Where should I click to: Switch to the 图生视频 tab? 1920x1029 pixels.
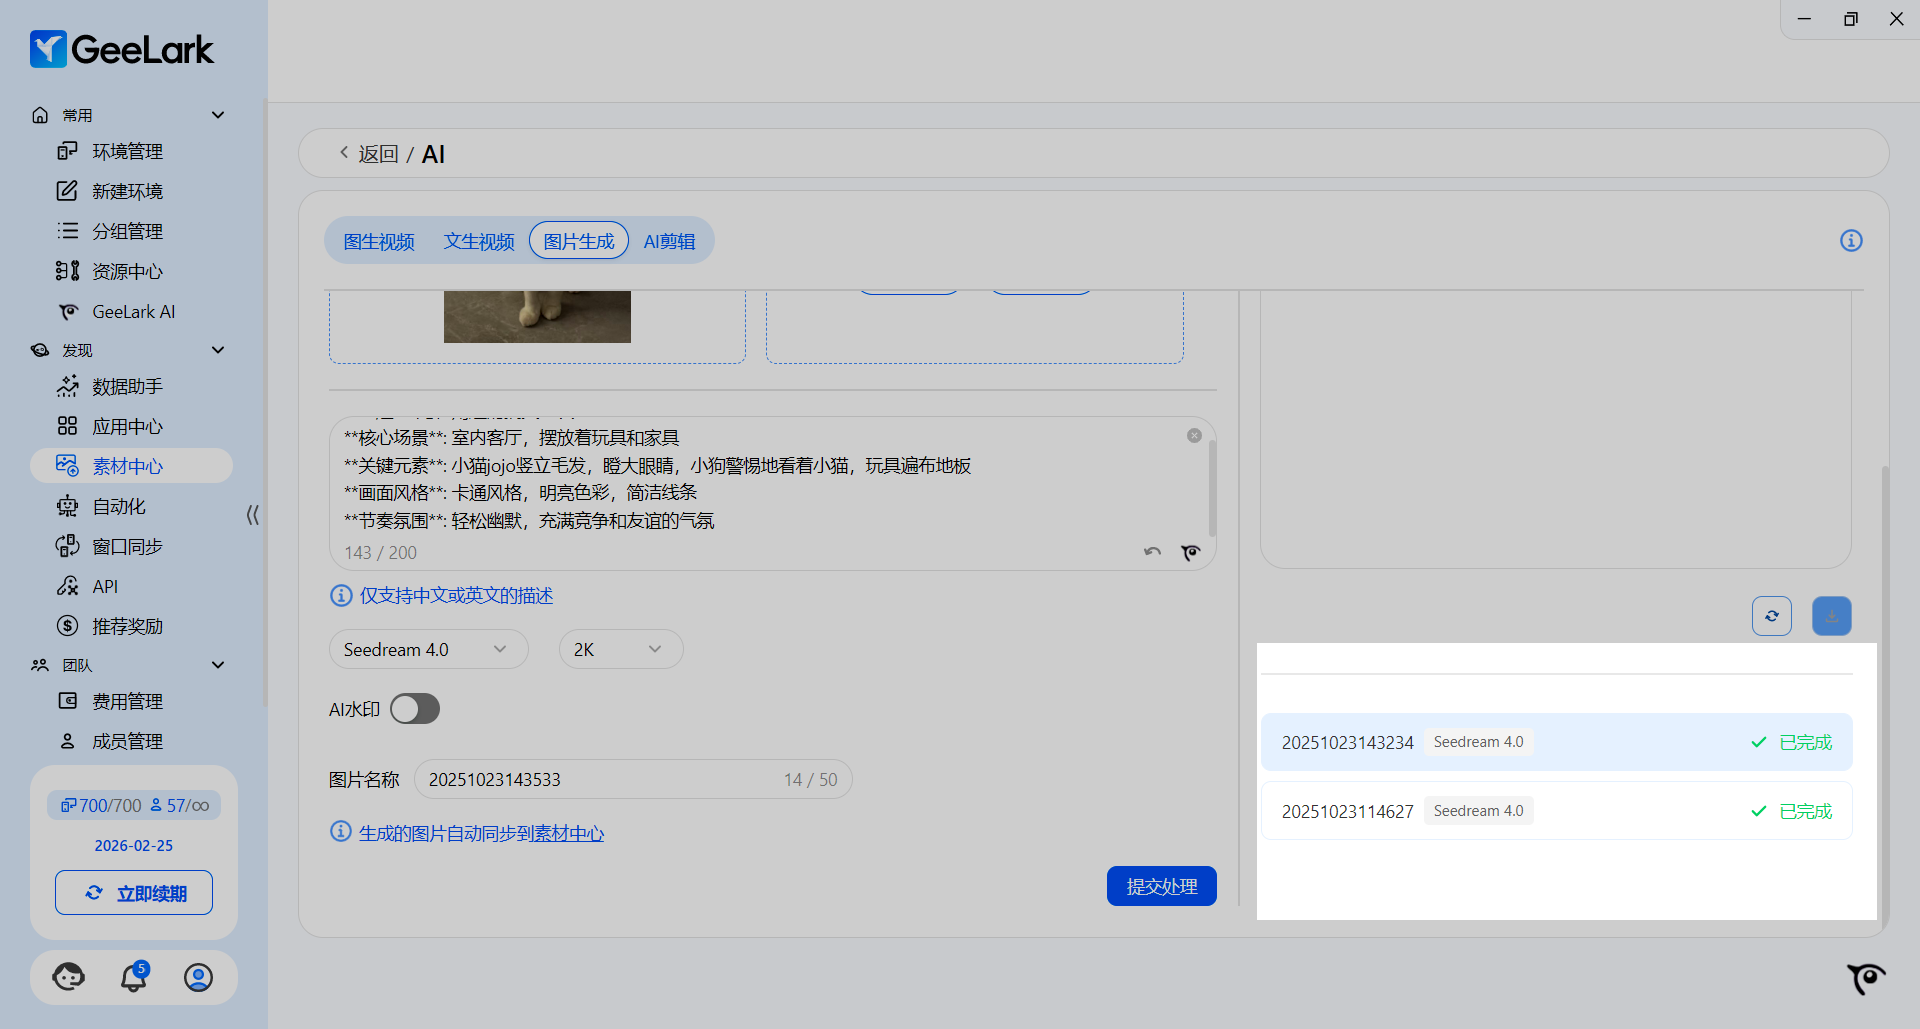[379, 242]
